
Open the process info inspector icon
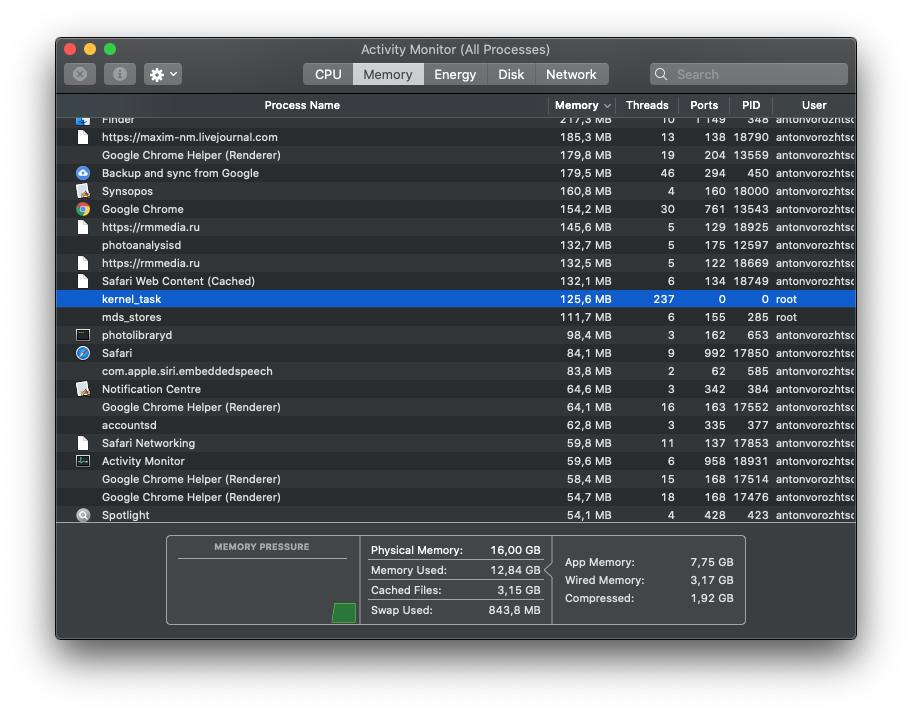pyautogui.click(x=120, y=74)
